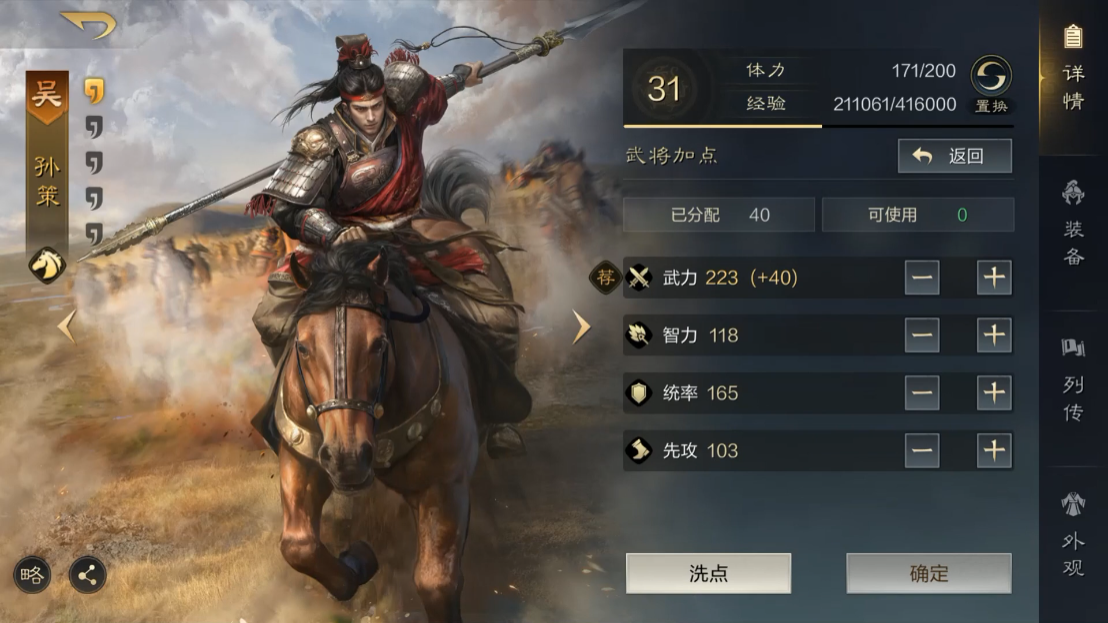Tap the 统率 shield icon
Screen dimensions: 1108x623
tap(639, 393)
